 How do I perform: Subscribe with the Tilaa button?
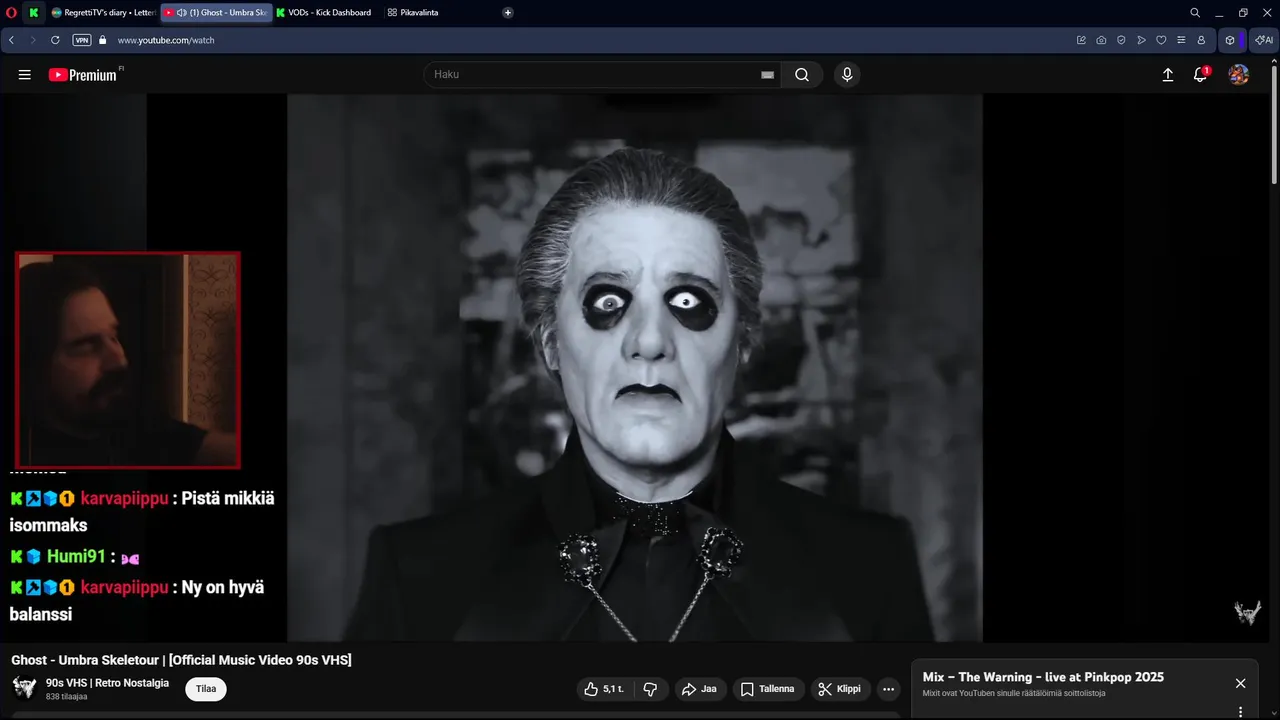click(x=206, y=689)
